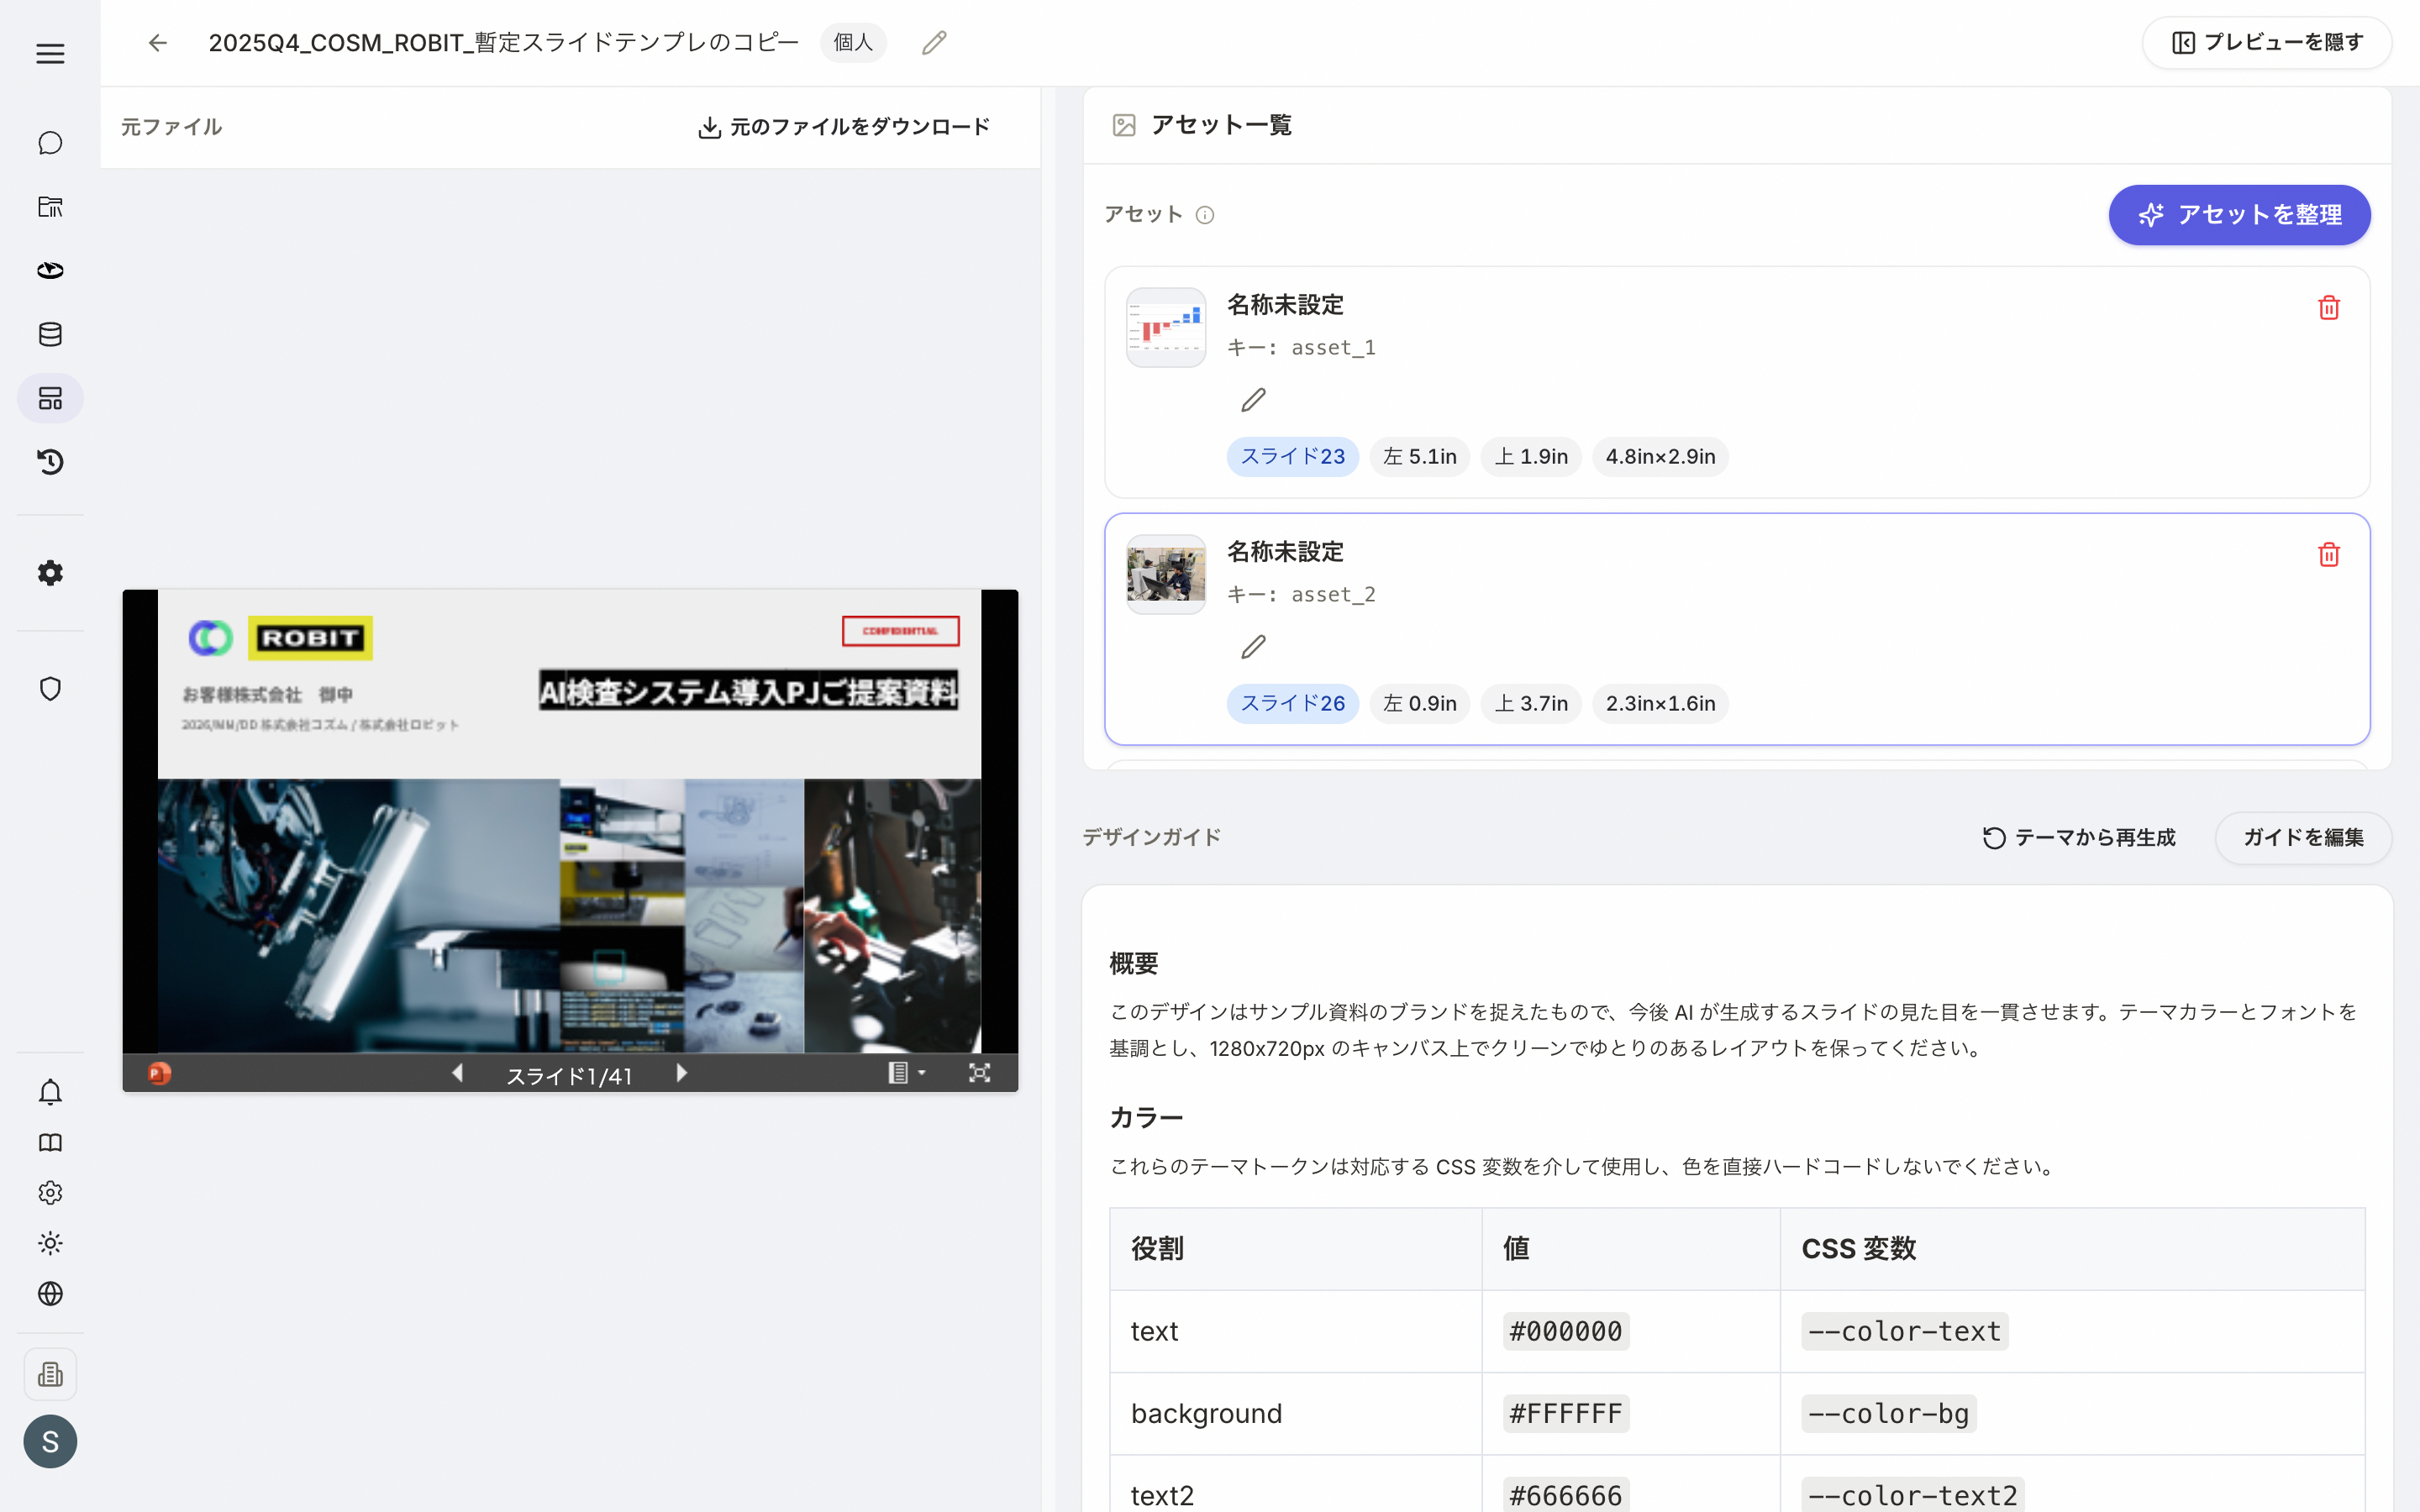Screen dimensions: 2420x1512
Task: Click アセットを整理 button
Action: coord(2239,215)
